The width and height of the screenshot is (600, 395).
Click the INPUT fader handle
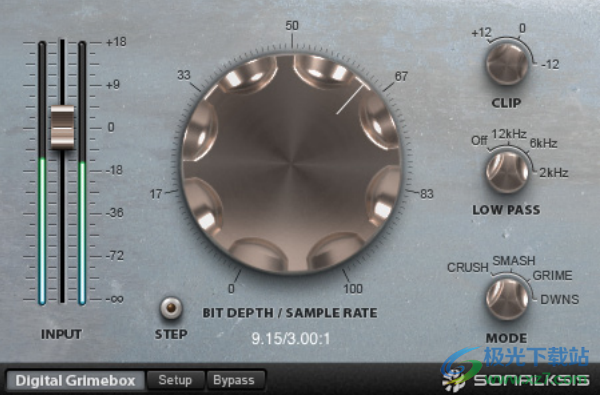[62, 127]
